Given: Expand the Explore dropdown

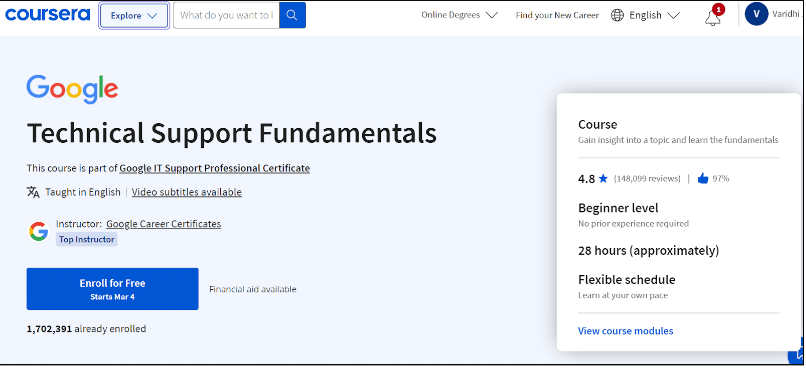Looking at the screenshot, I should click(x=134, y=15).
